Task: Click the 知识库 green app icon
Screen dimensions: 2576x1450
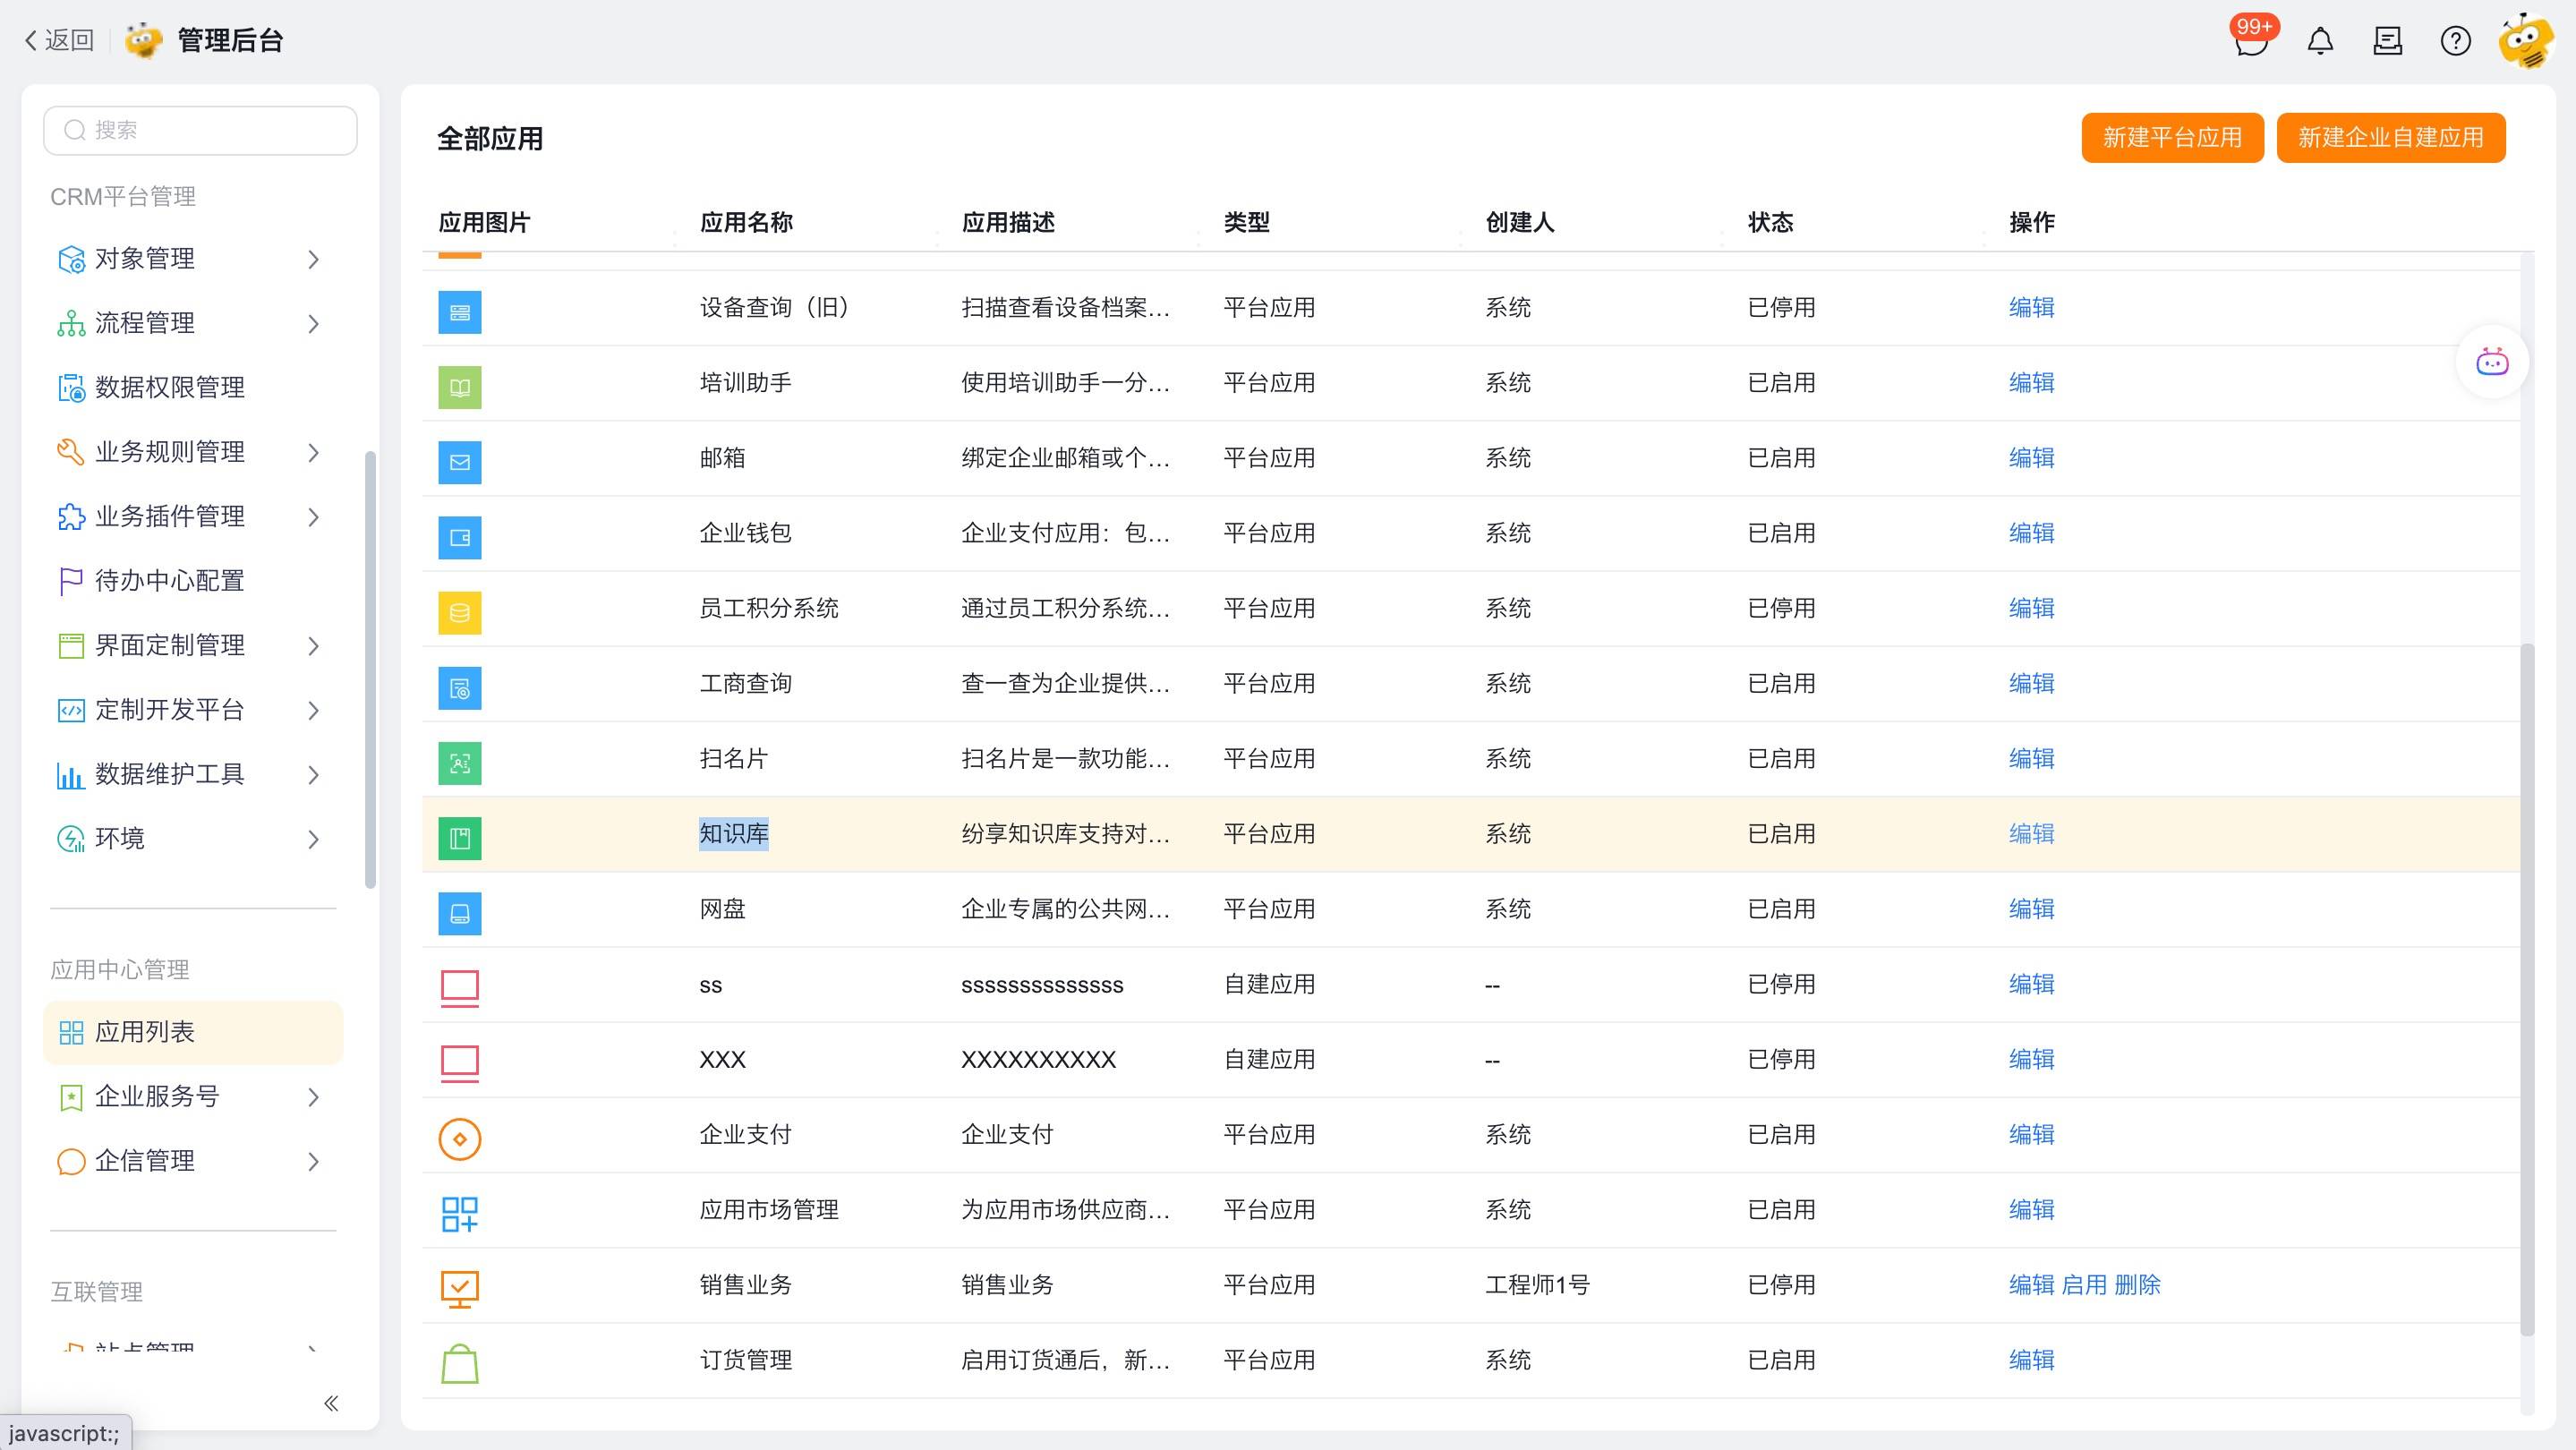Action: pyautogui.click(x=460, y=837)
